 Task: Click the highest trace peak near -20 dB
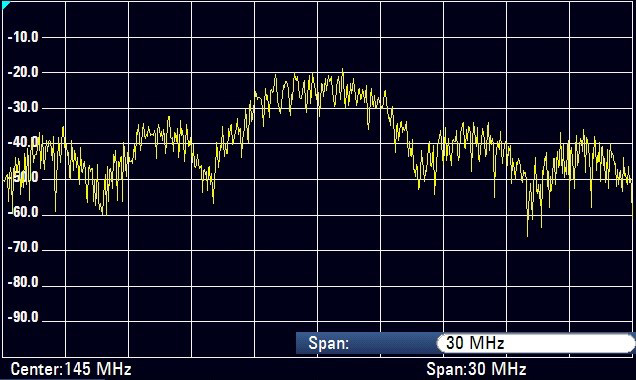coord(343,71)
